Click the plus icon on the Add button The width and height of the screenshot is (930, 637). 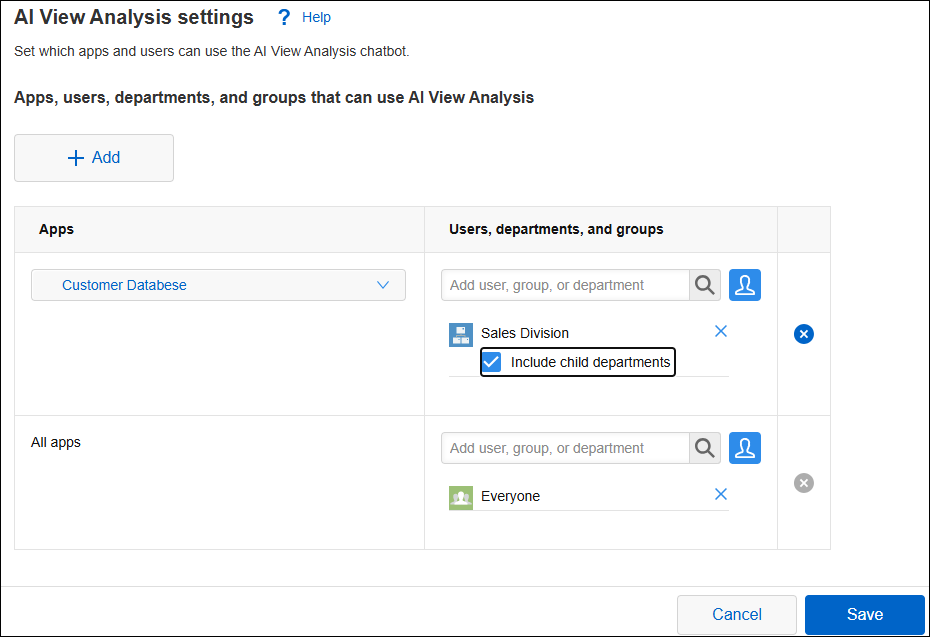click(x=75, y=157)
